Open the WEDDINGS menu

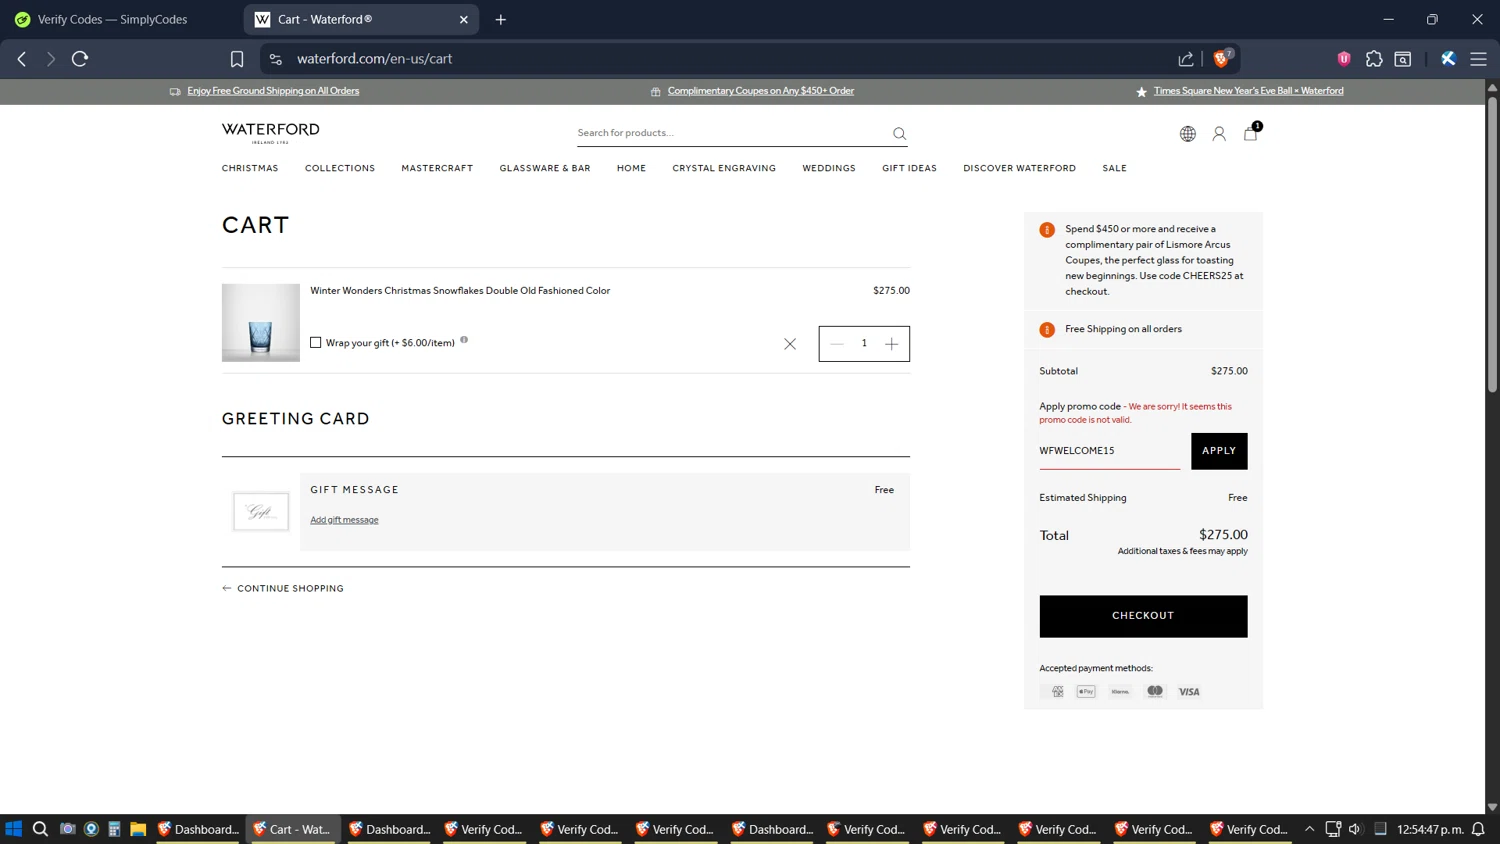pyautogui.click(x=829, y=168)
